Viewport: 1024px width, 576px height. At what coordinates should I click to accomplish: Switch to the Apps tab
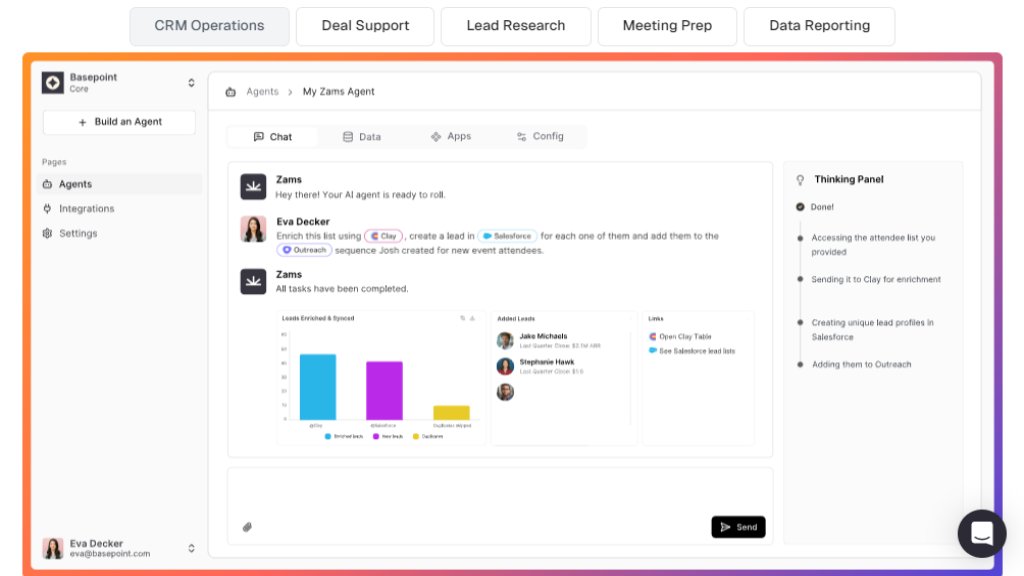coord(451,136)
